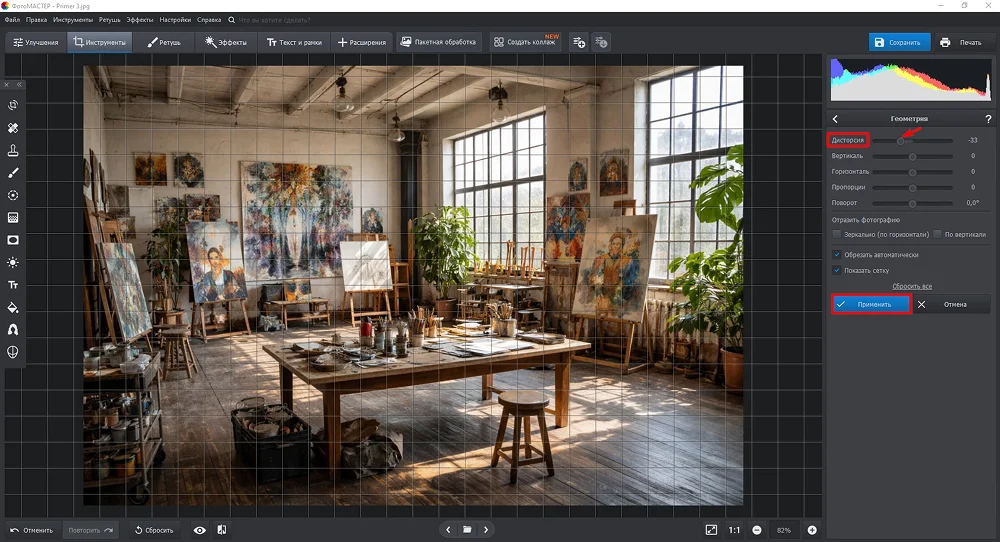Viewport: 1000px width, 542px height.
Task: Select the vignette tool
Action: [x=13, y=240]
